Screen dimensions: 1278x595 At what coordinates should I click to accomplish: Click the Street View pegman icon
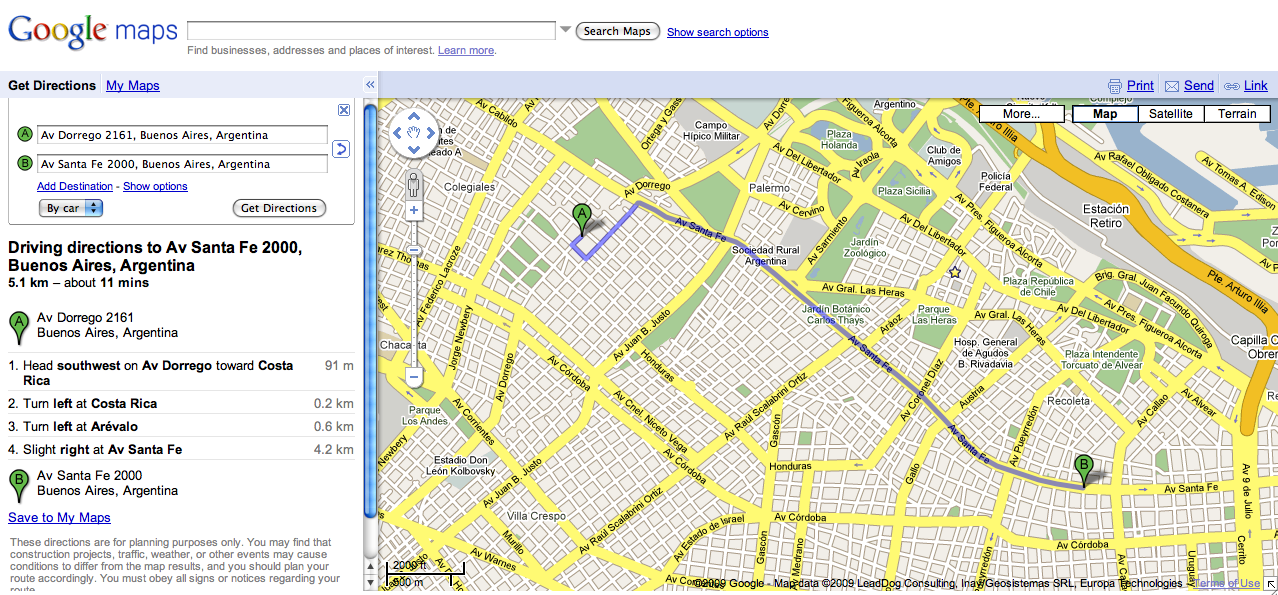coord(414,185)
